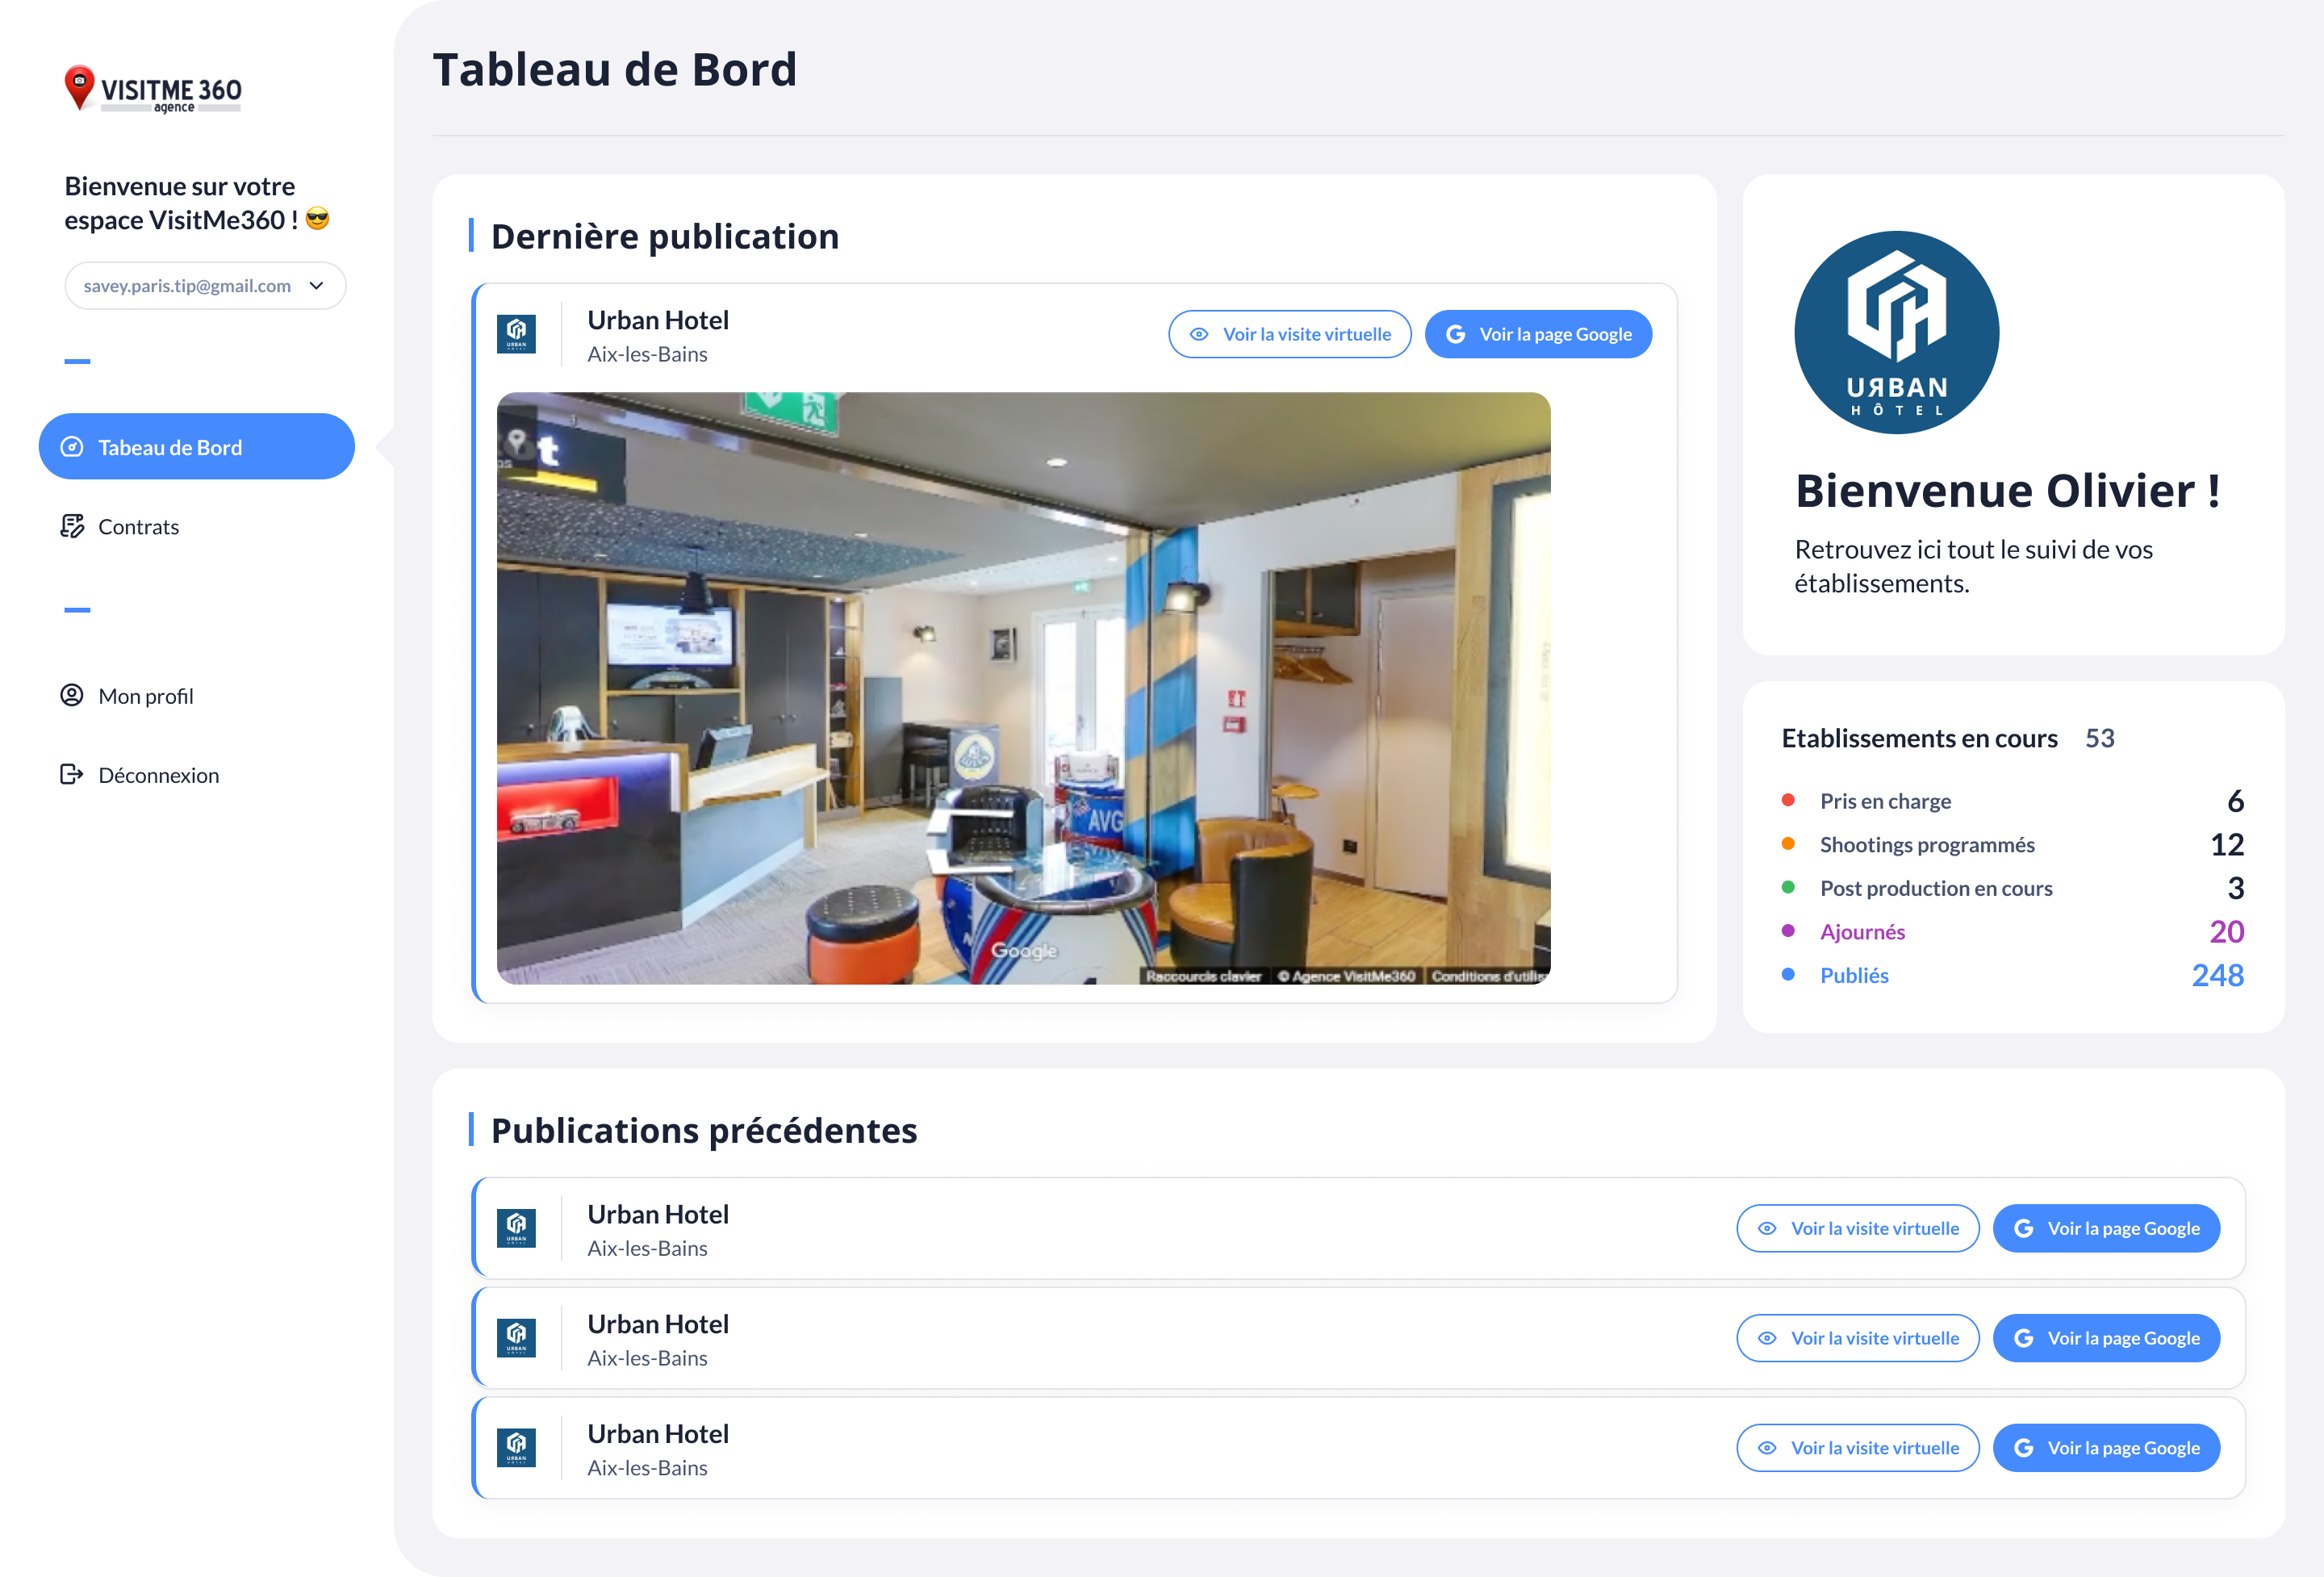Click the purple Ajournés status dot
The image size is (2324, 1577).
1787,931
